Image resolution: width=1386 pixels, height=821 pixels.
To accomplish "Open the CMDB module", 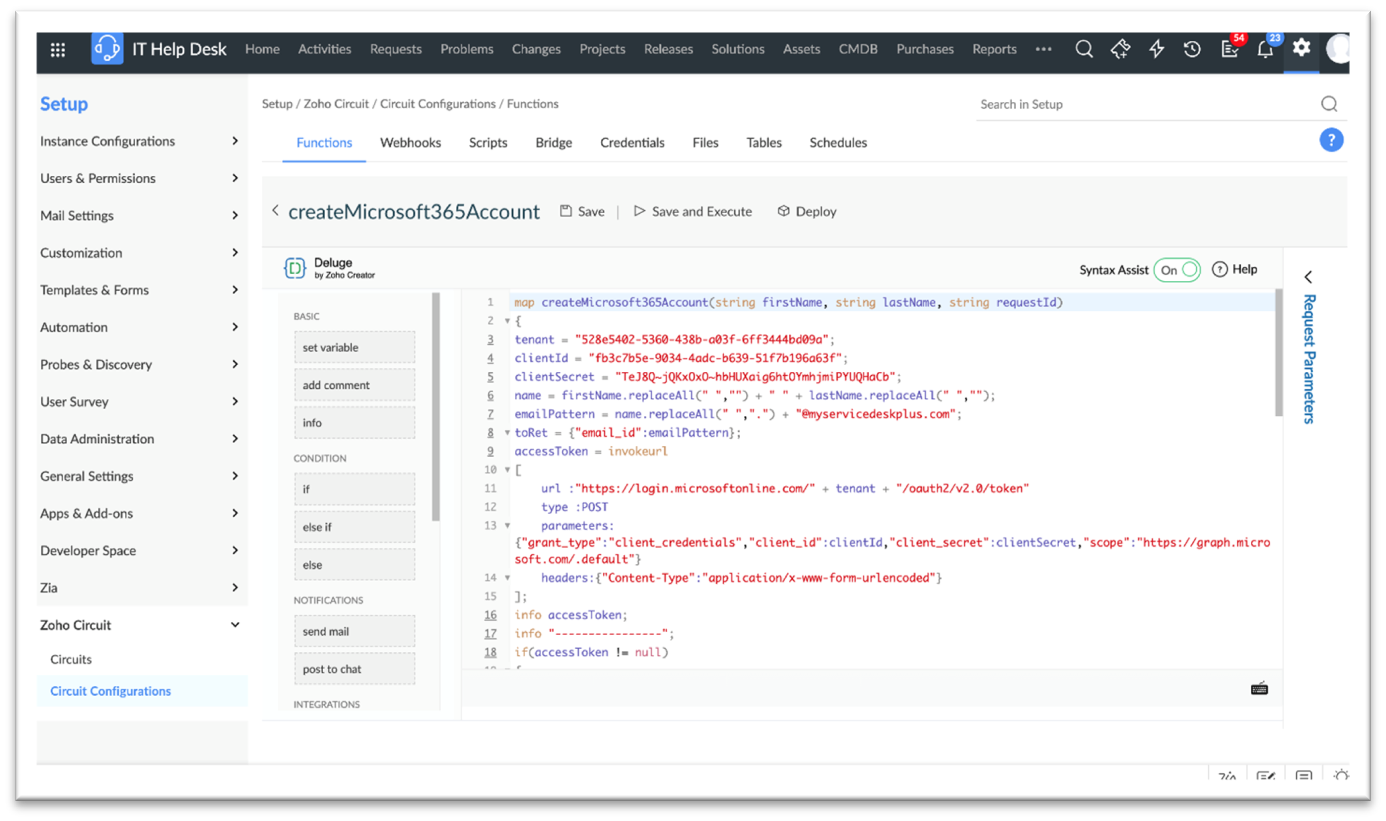I will coord(858,49).
